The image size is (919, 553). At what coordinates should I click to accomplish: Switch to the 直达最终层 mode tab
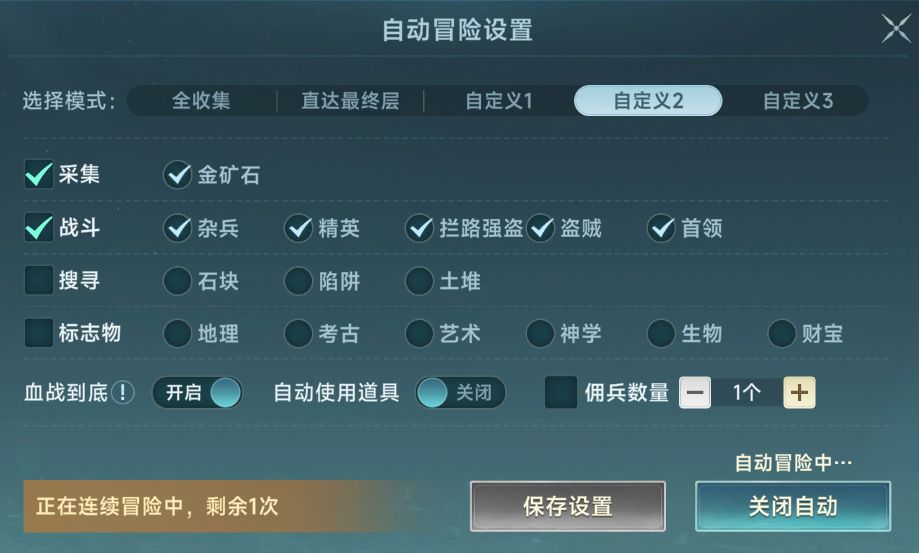pyautogui.click(x=350, y=101)
